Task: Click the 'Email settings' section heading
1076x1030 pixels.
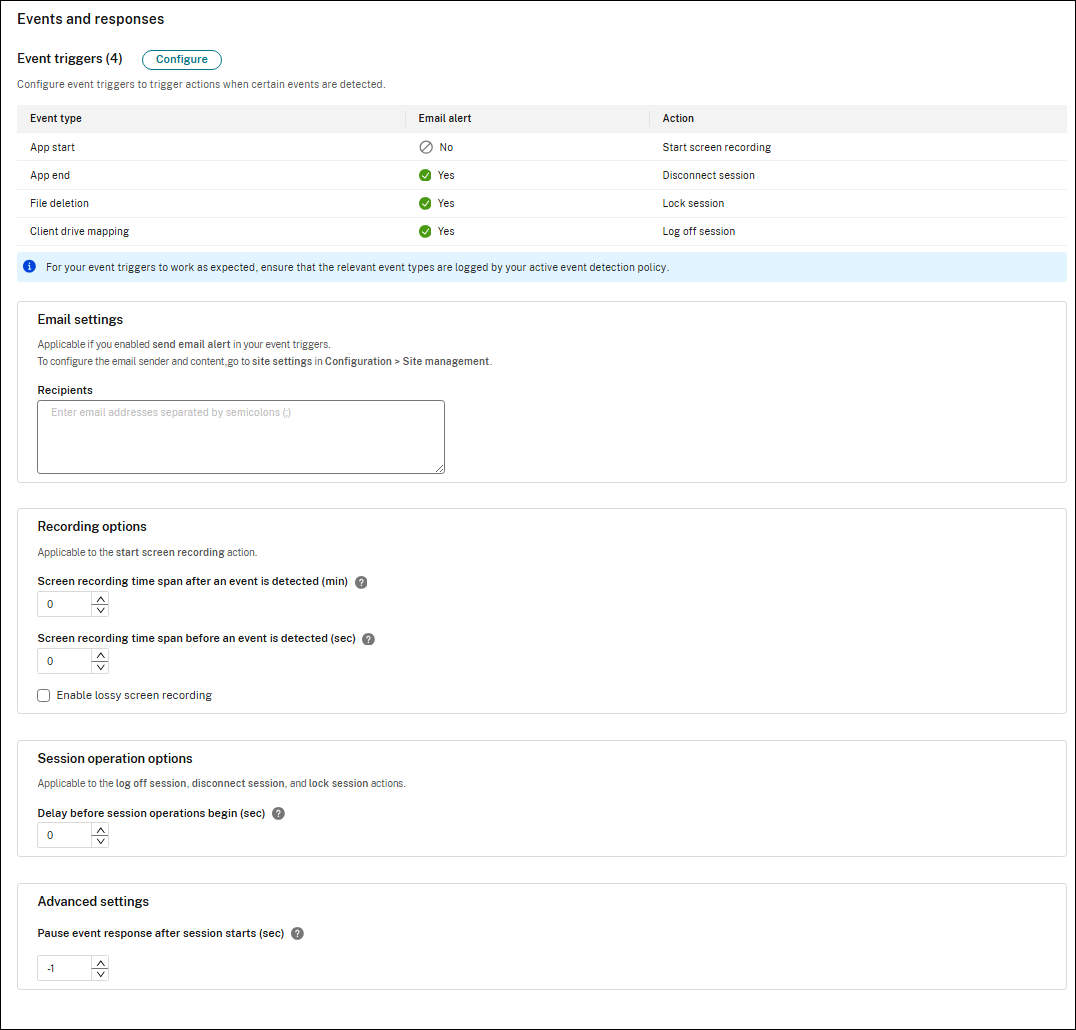Action: (80, 320)
